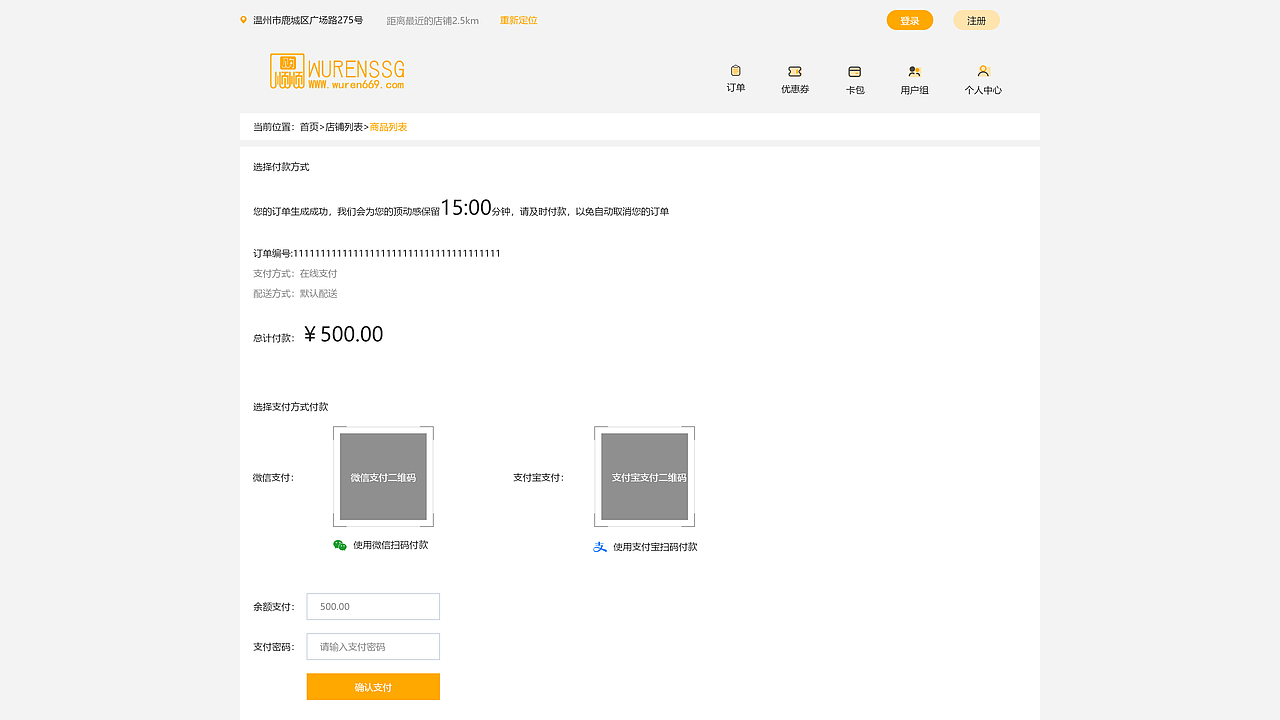Click the Alipay payment QR code
The height and width of the screenshot is (720, 1280).
644,477
